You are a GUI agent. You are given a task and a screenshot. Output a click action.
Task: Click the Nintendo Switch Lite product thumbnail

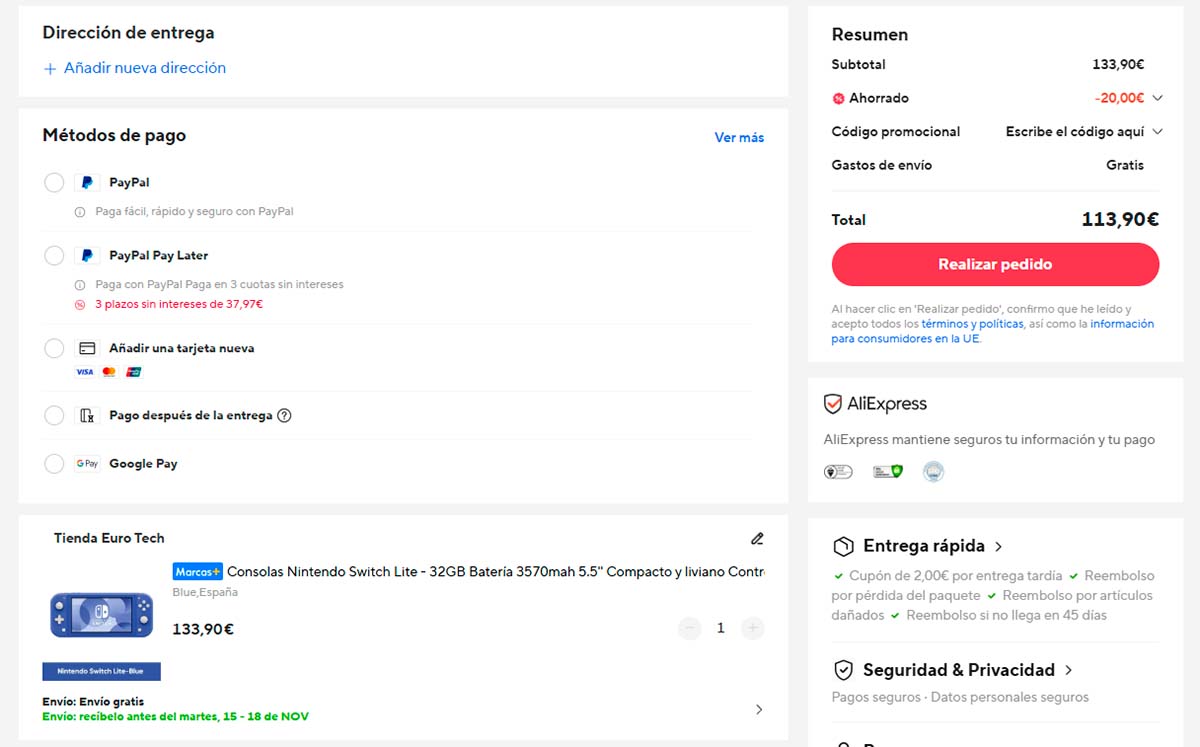pos(101,615)
